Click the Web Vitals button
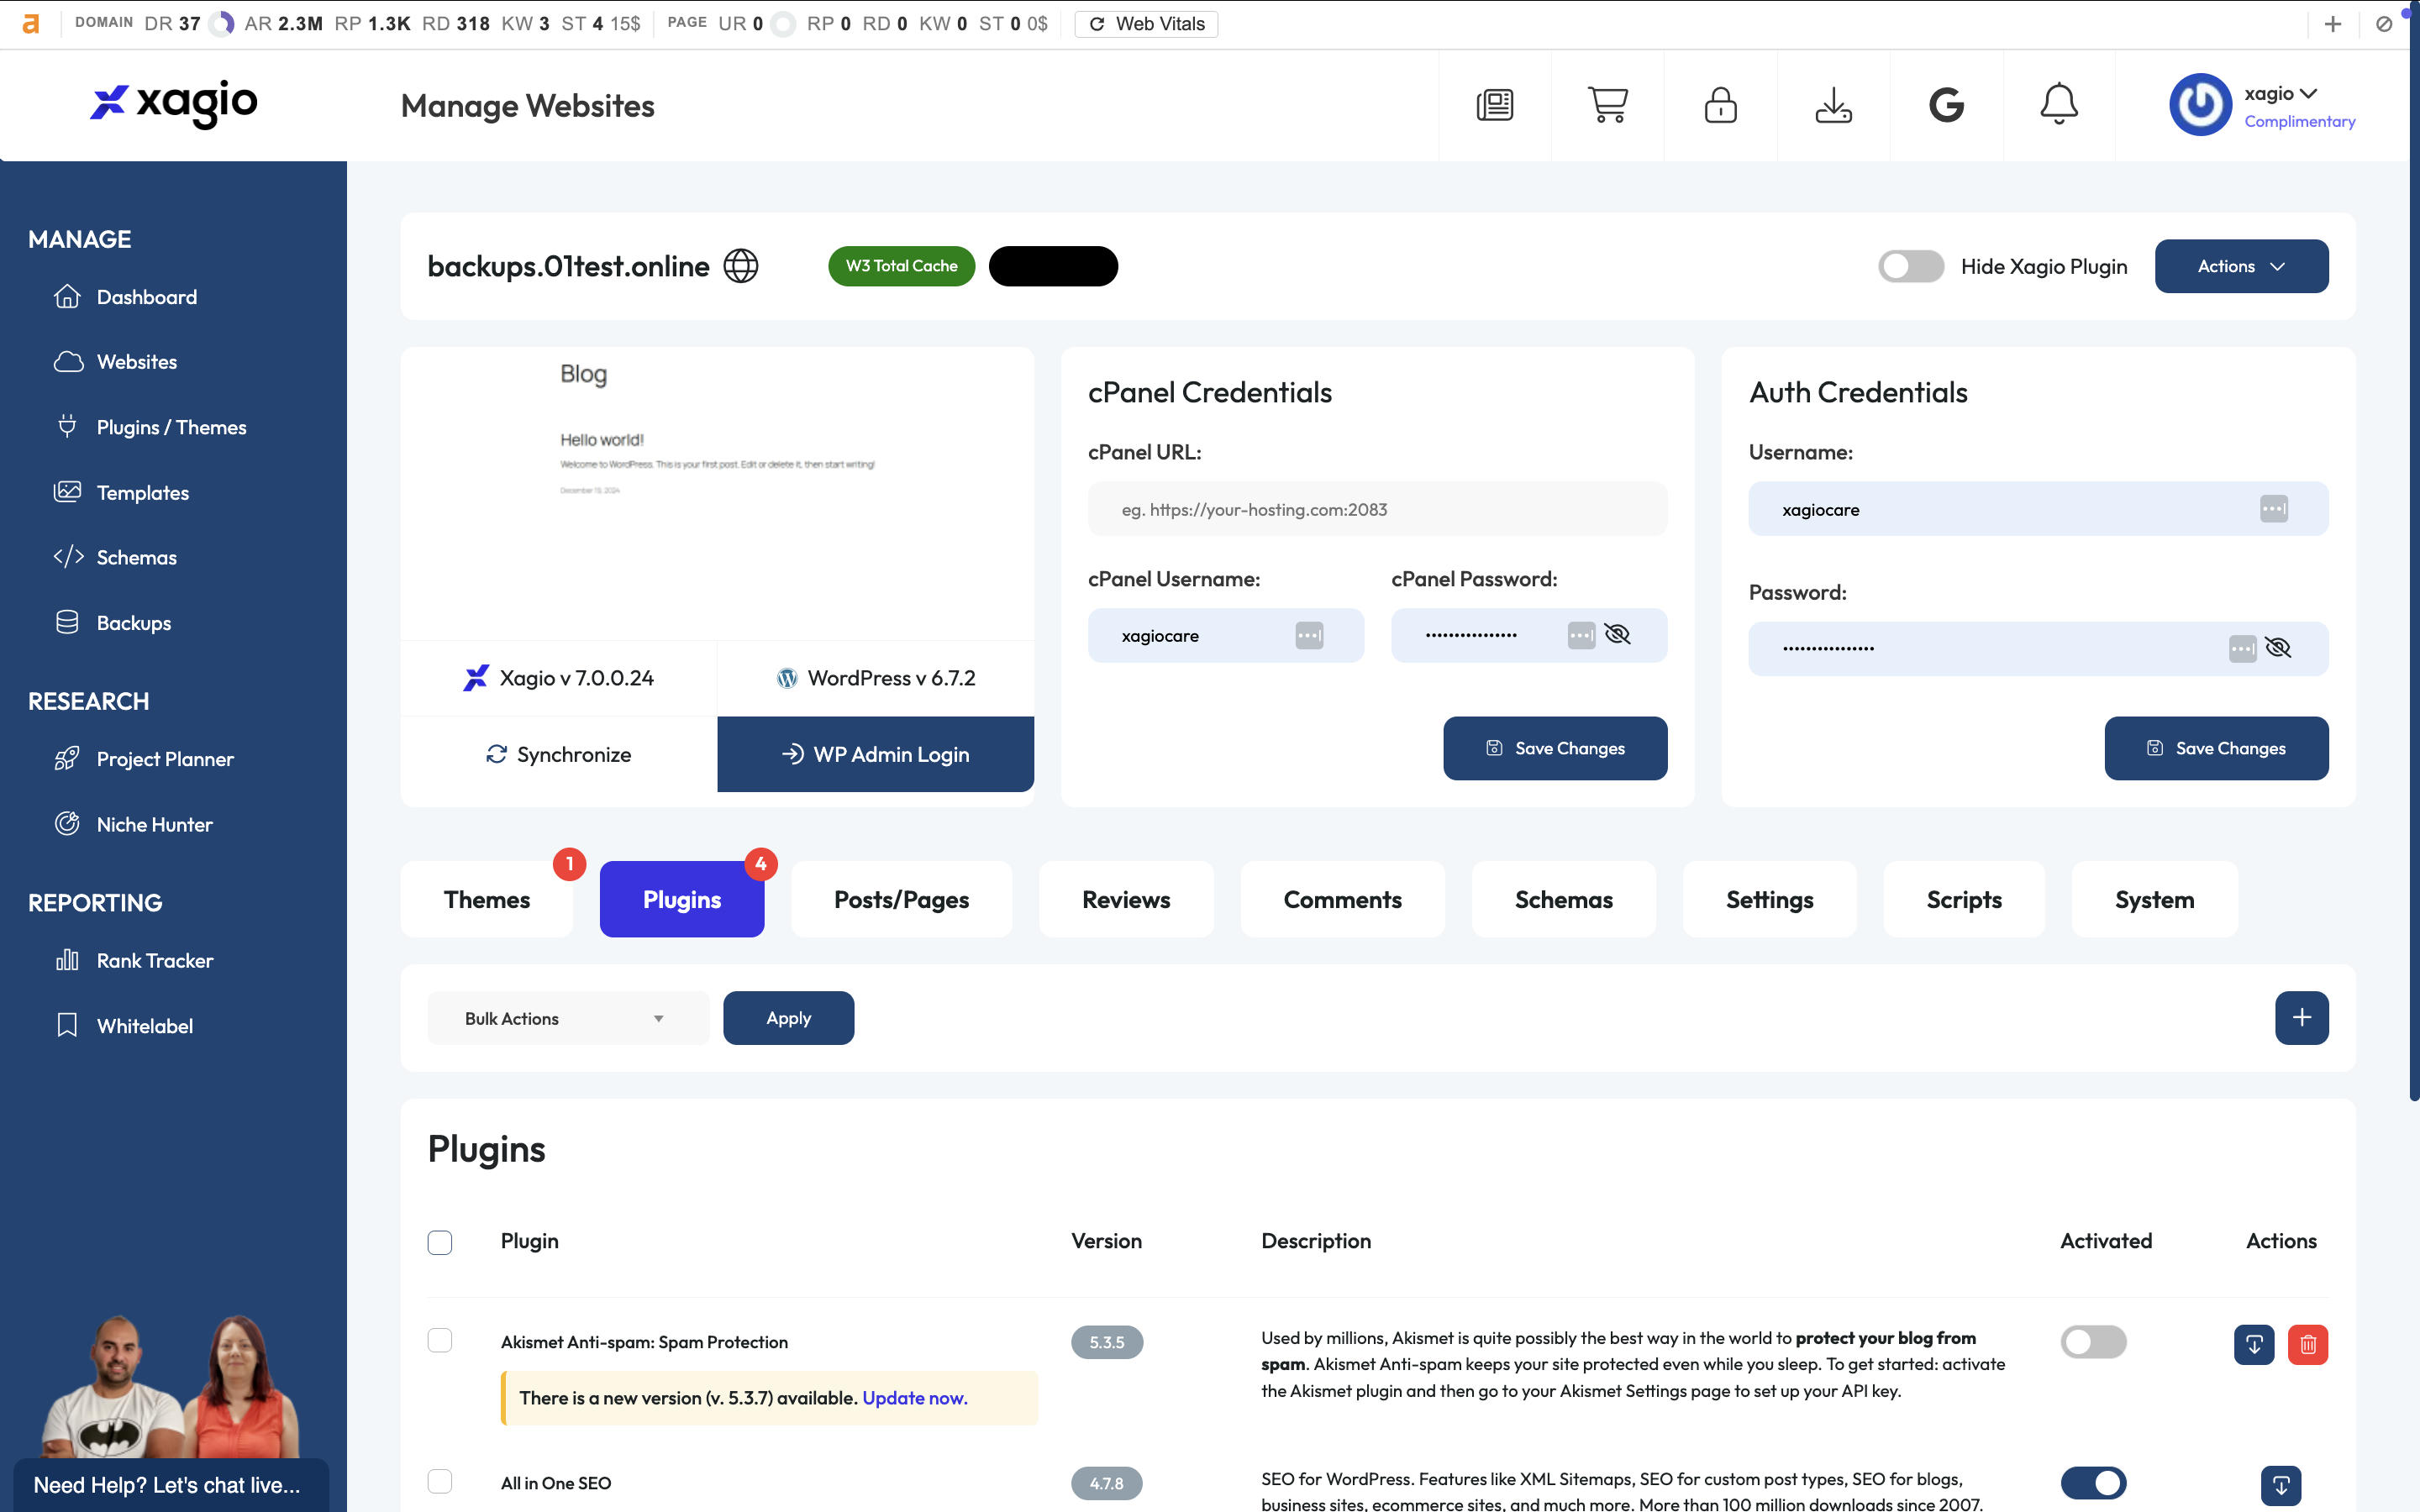 coord(1146,24)
